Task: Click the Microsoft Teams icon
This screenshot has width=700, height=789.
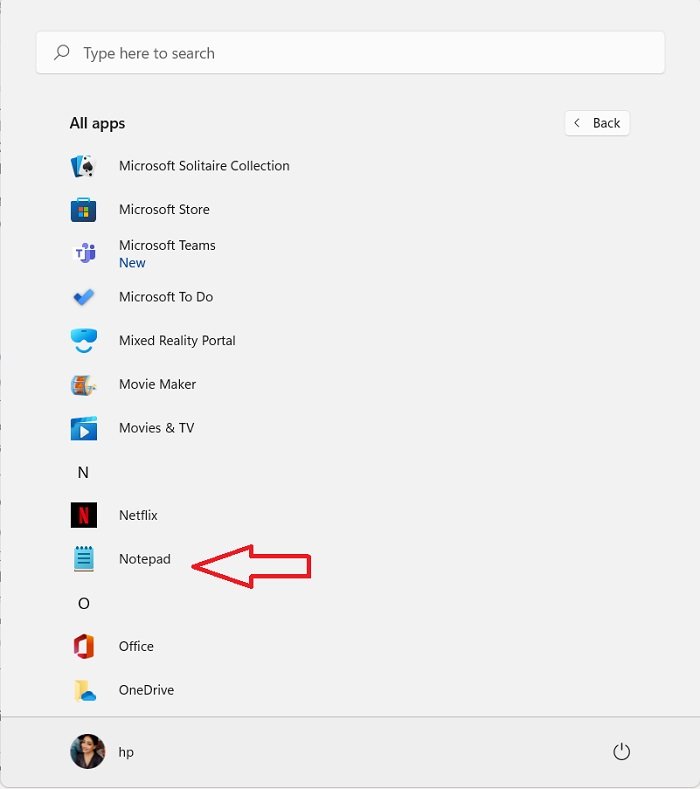Action: click(x=85, y=253)
